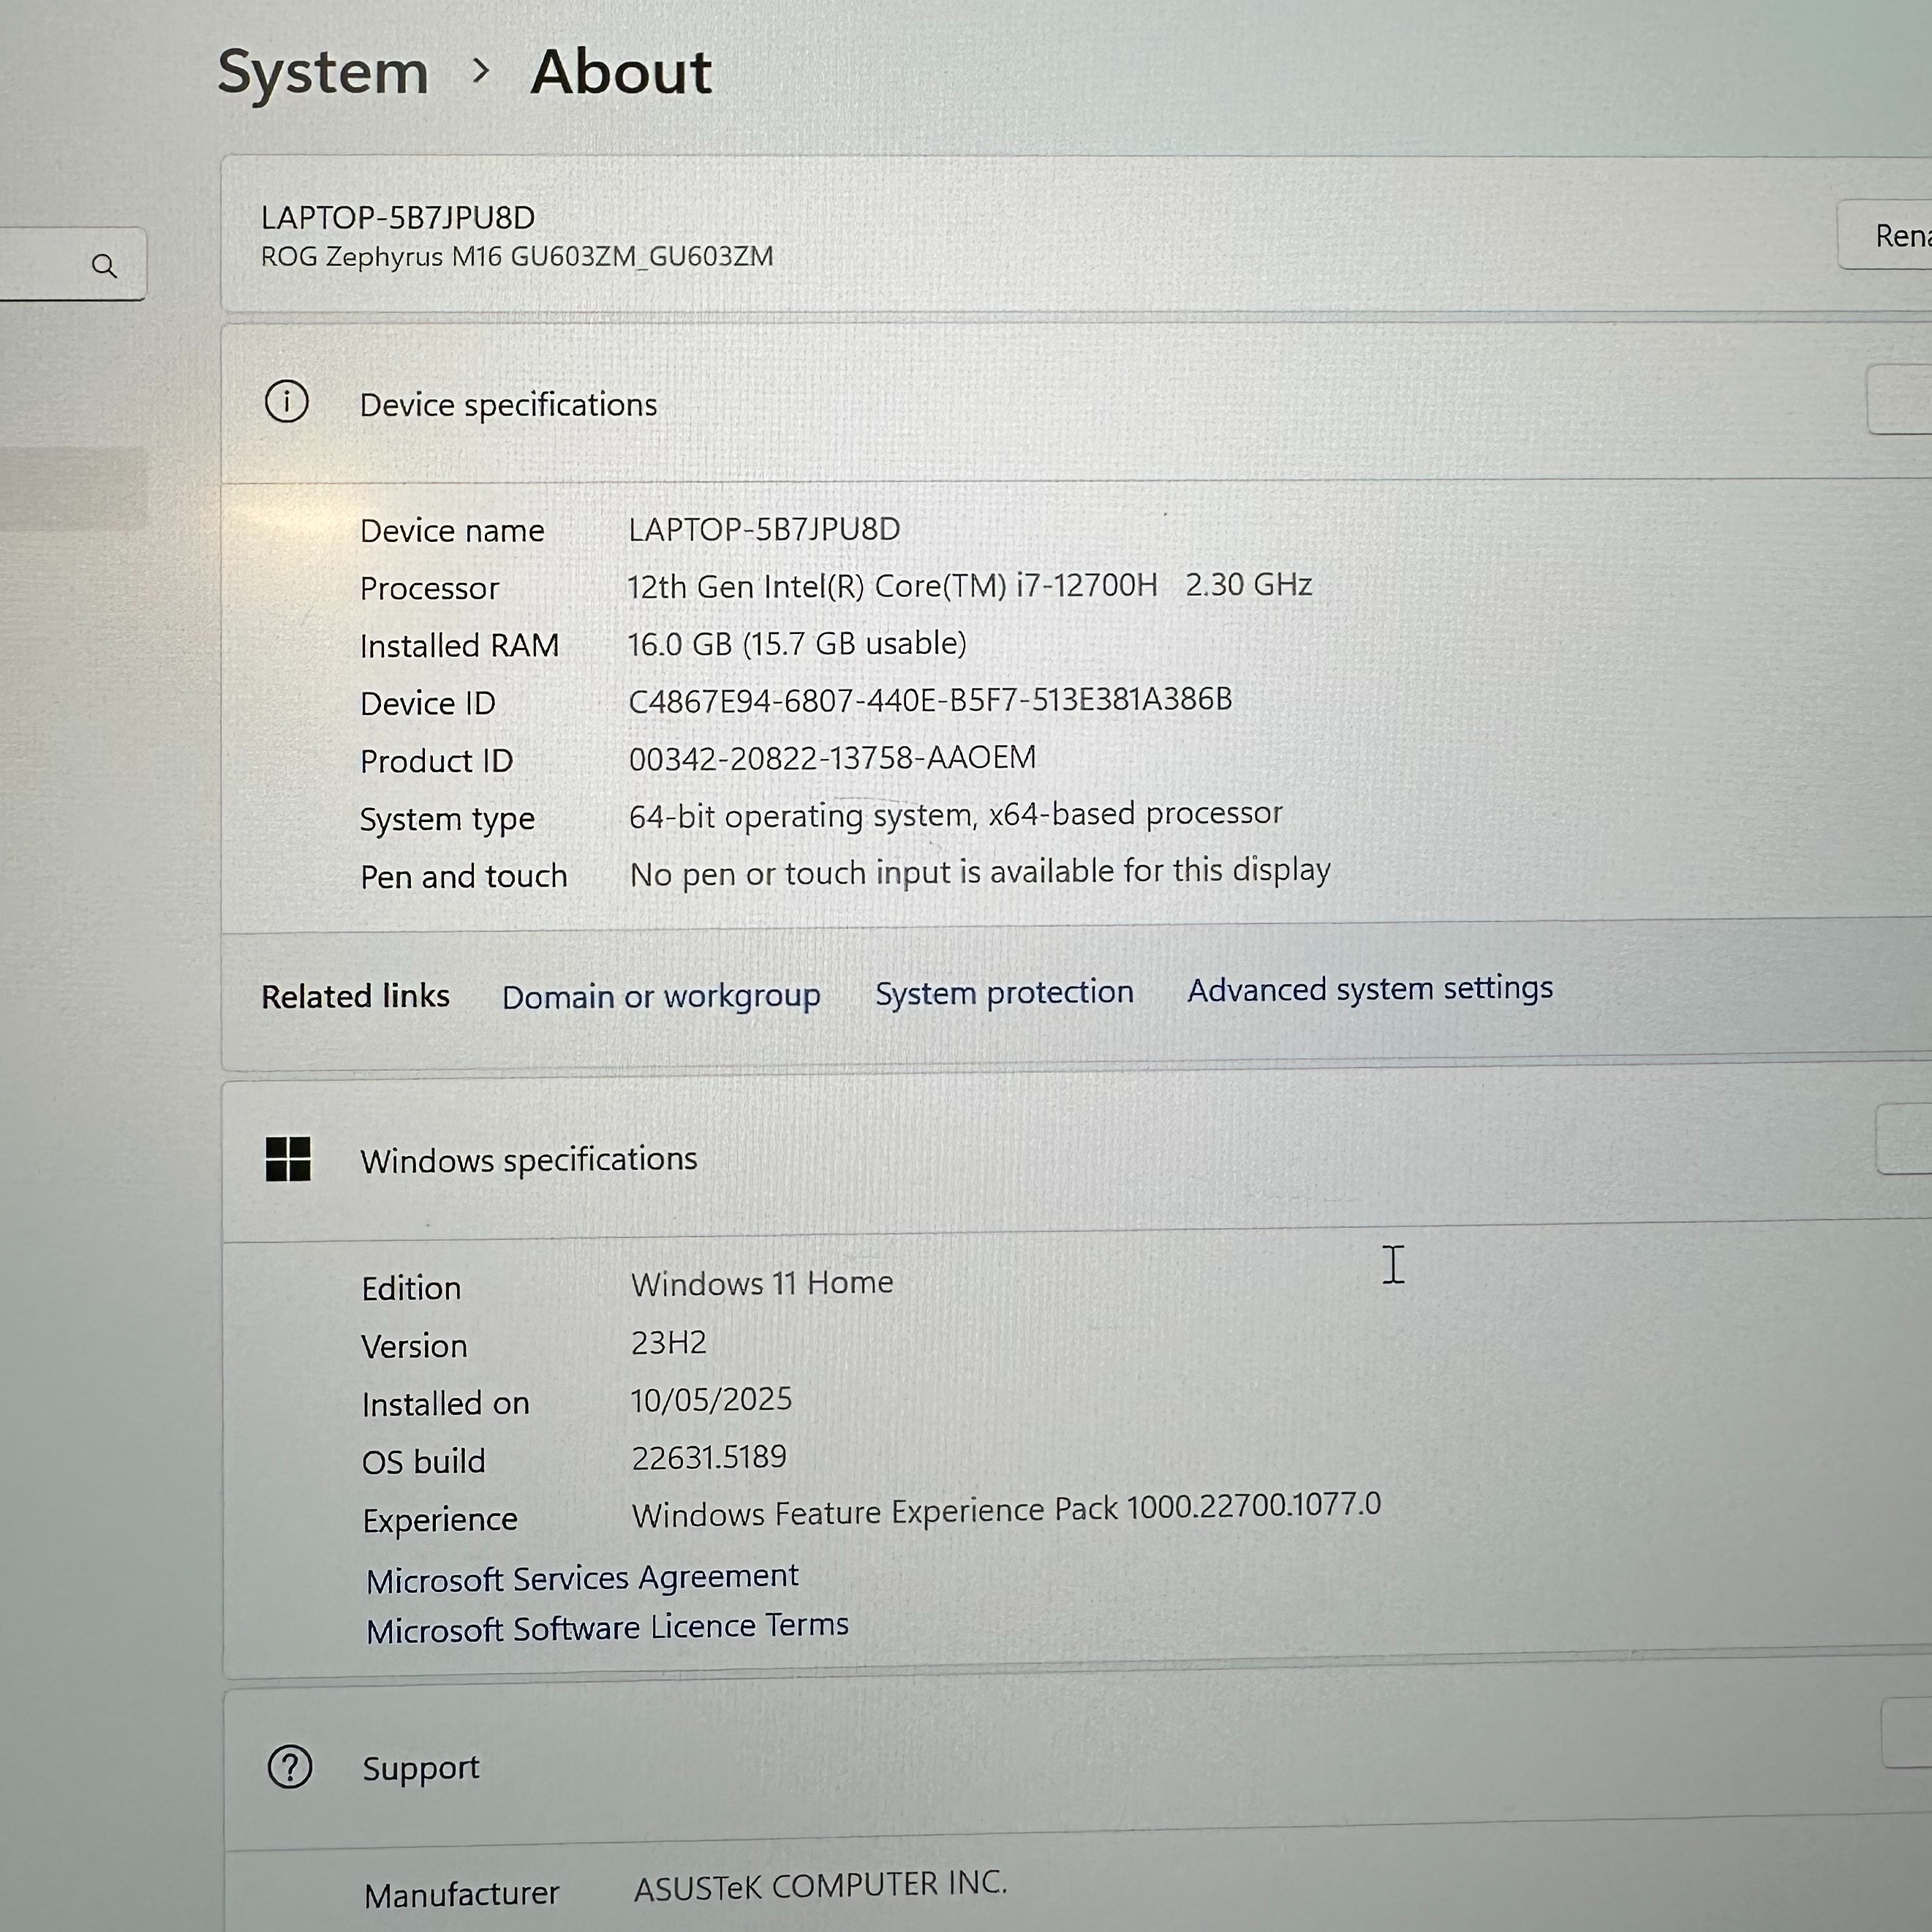
Task: Click the Version label
Action: coord(414,1346)
